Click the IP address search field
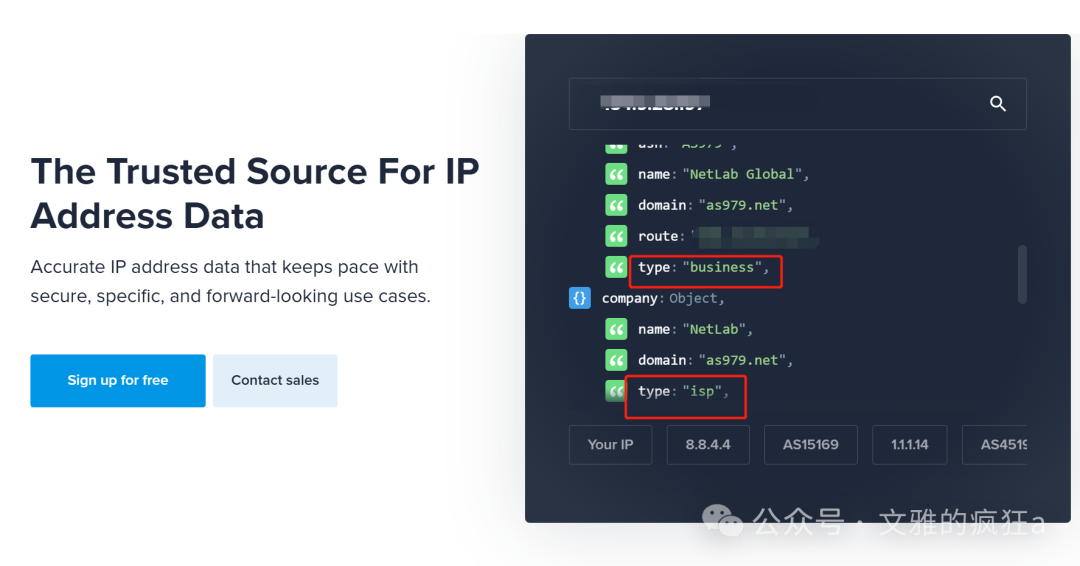The height and width of the screenshot is (566, 1080). (x=797, y=104)
